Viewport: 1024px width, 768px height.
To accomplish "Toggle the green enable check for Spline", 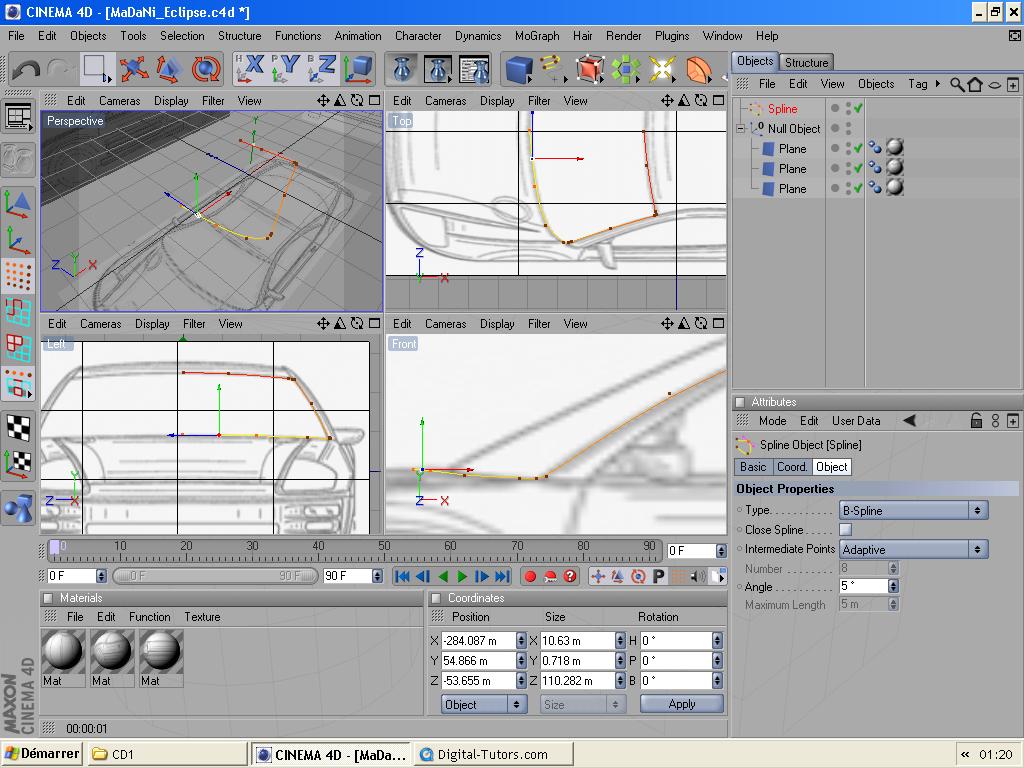I will click(x=858, y=108).
